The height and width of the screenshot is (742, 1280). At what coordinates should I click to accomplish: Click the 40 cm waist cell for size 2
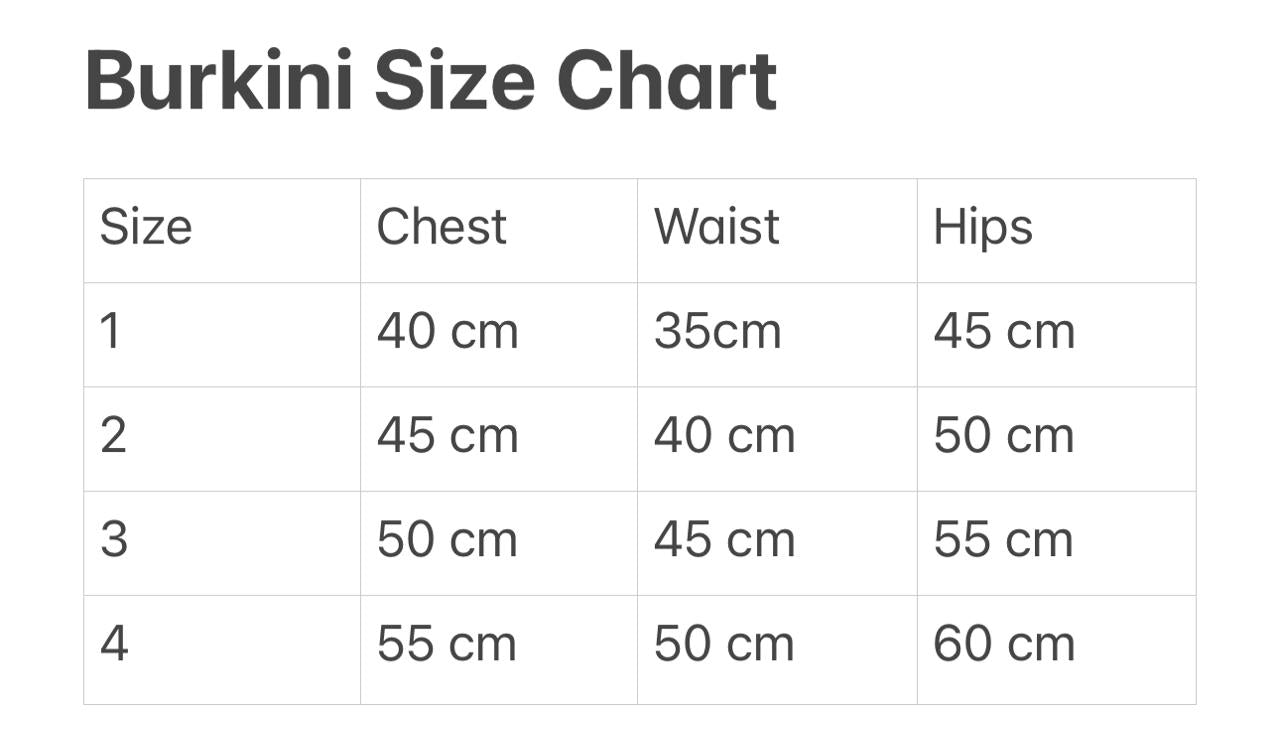tap(777, 439)
